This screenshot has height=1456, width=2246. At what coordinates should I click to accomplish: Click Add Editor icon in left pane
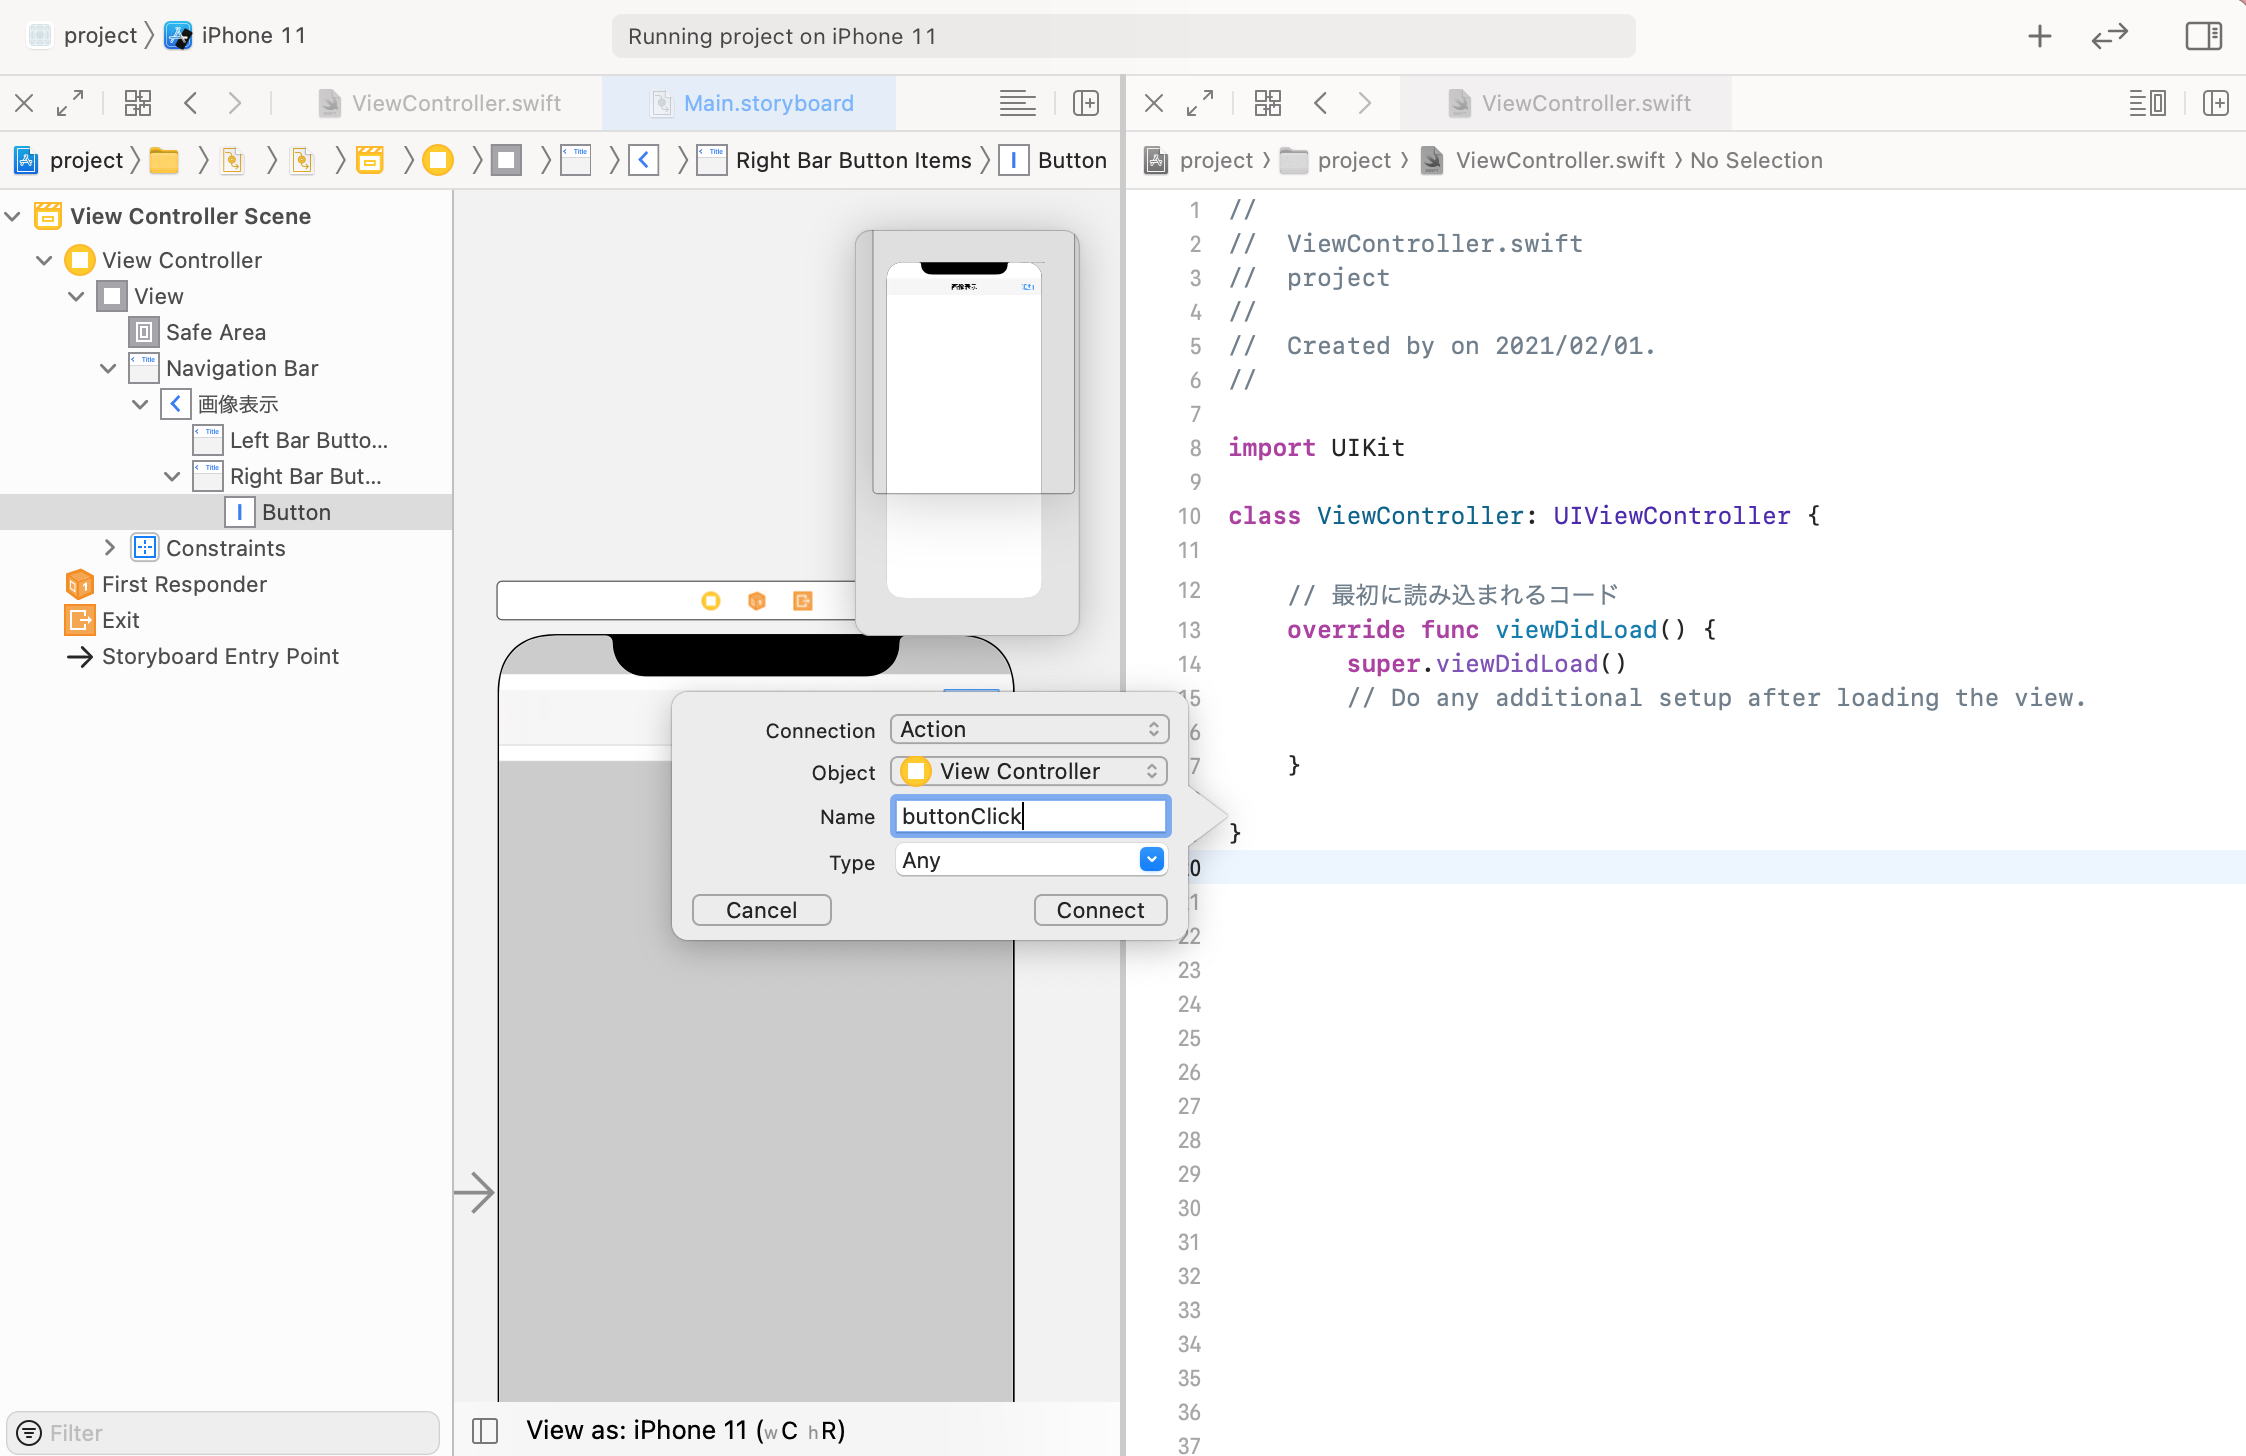click(1086, 103)
